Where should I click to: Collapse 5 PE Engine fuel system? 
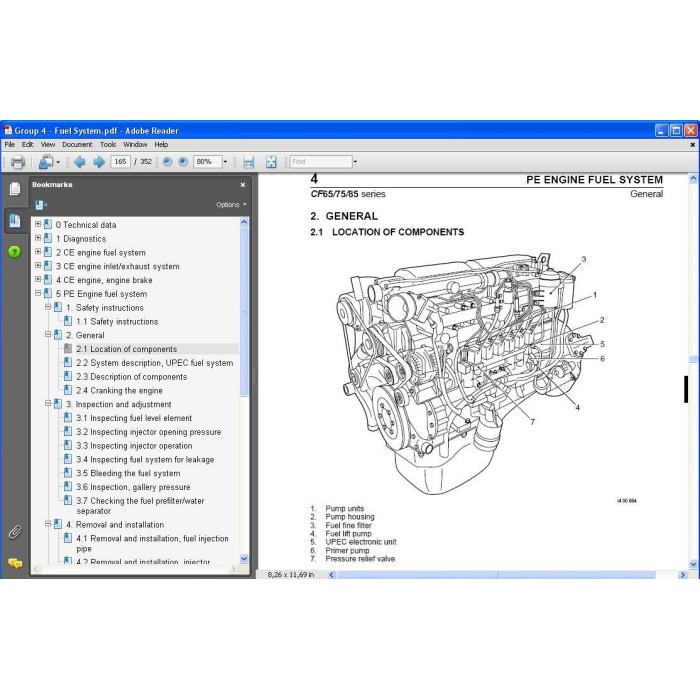38,293
